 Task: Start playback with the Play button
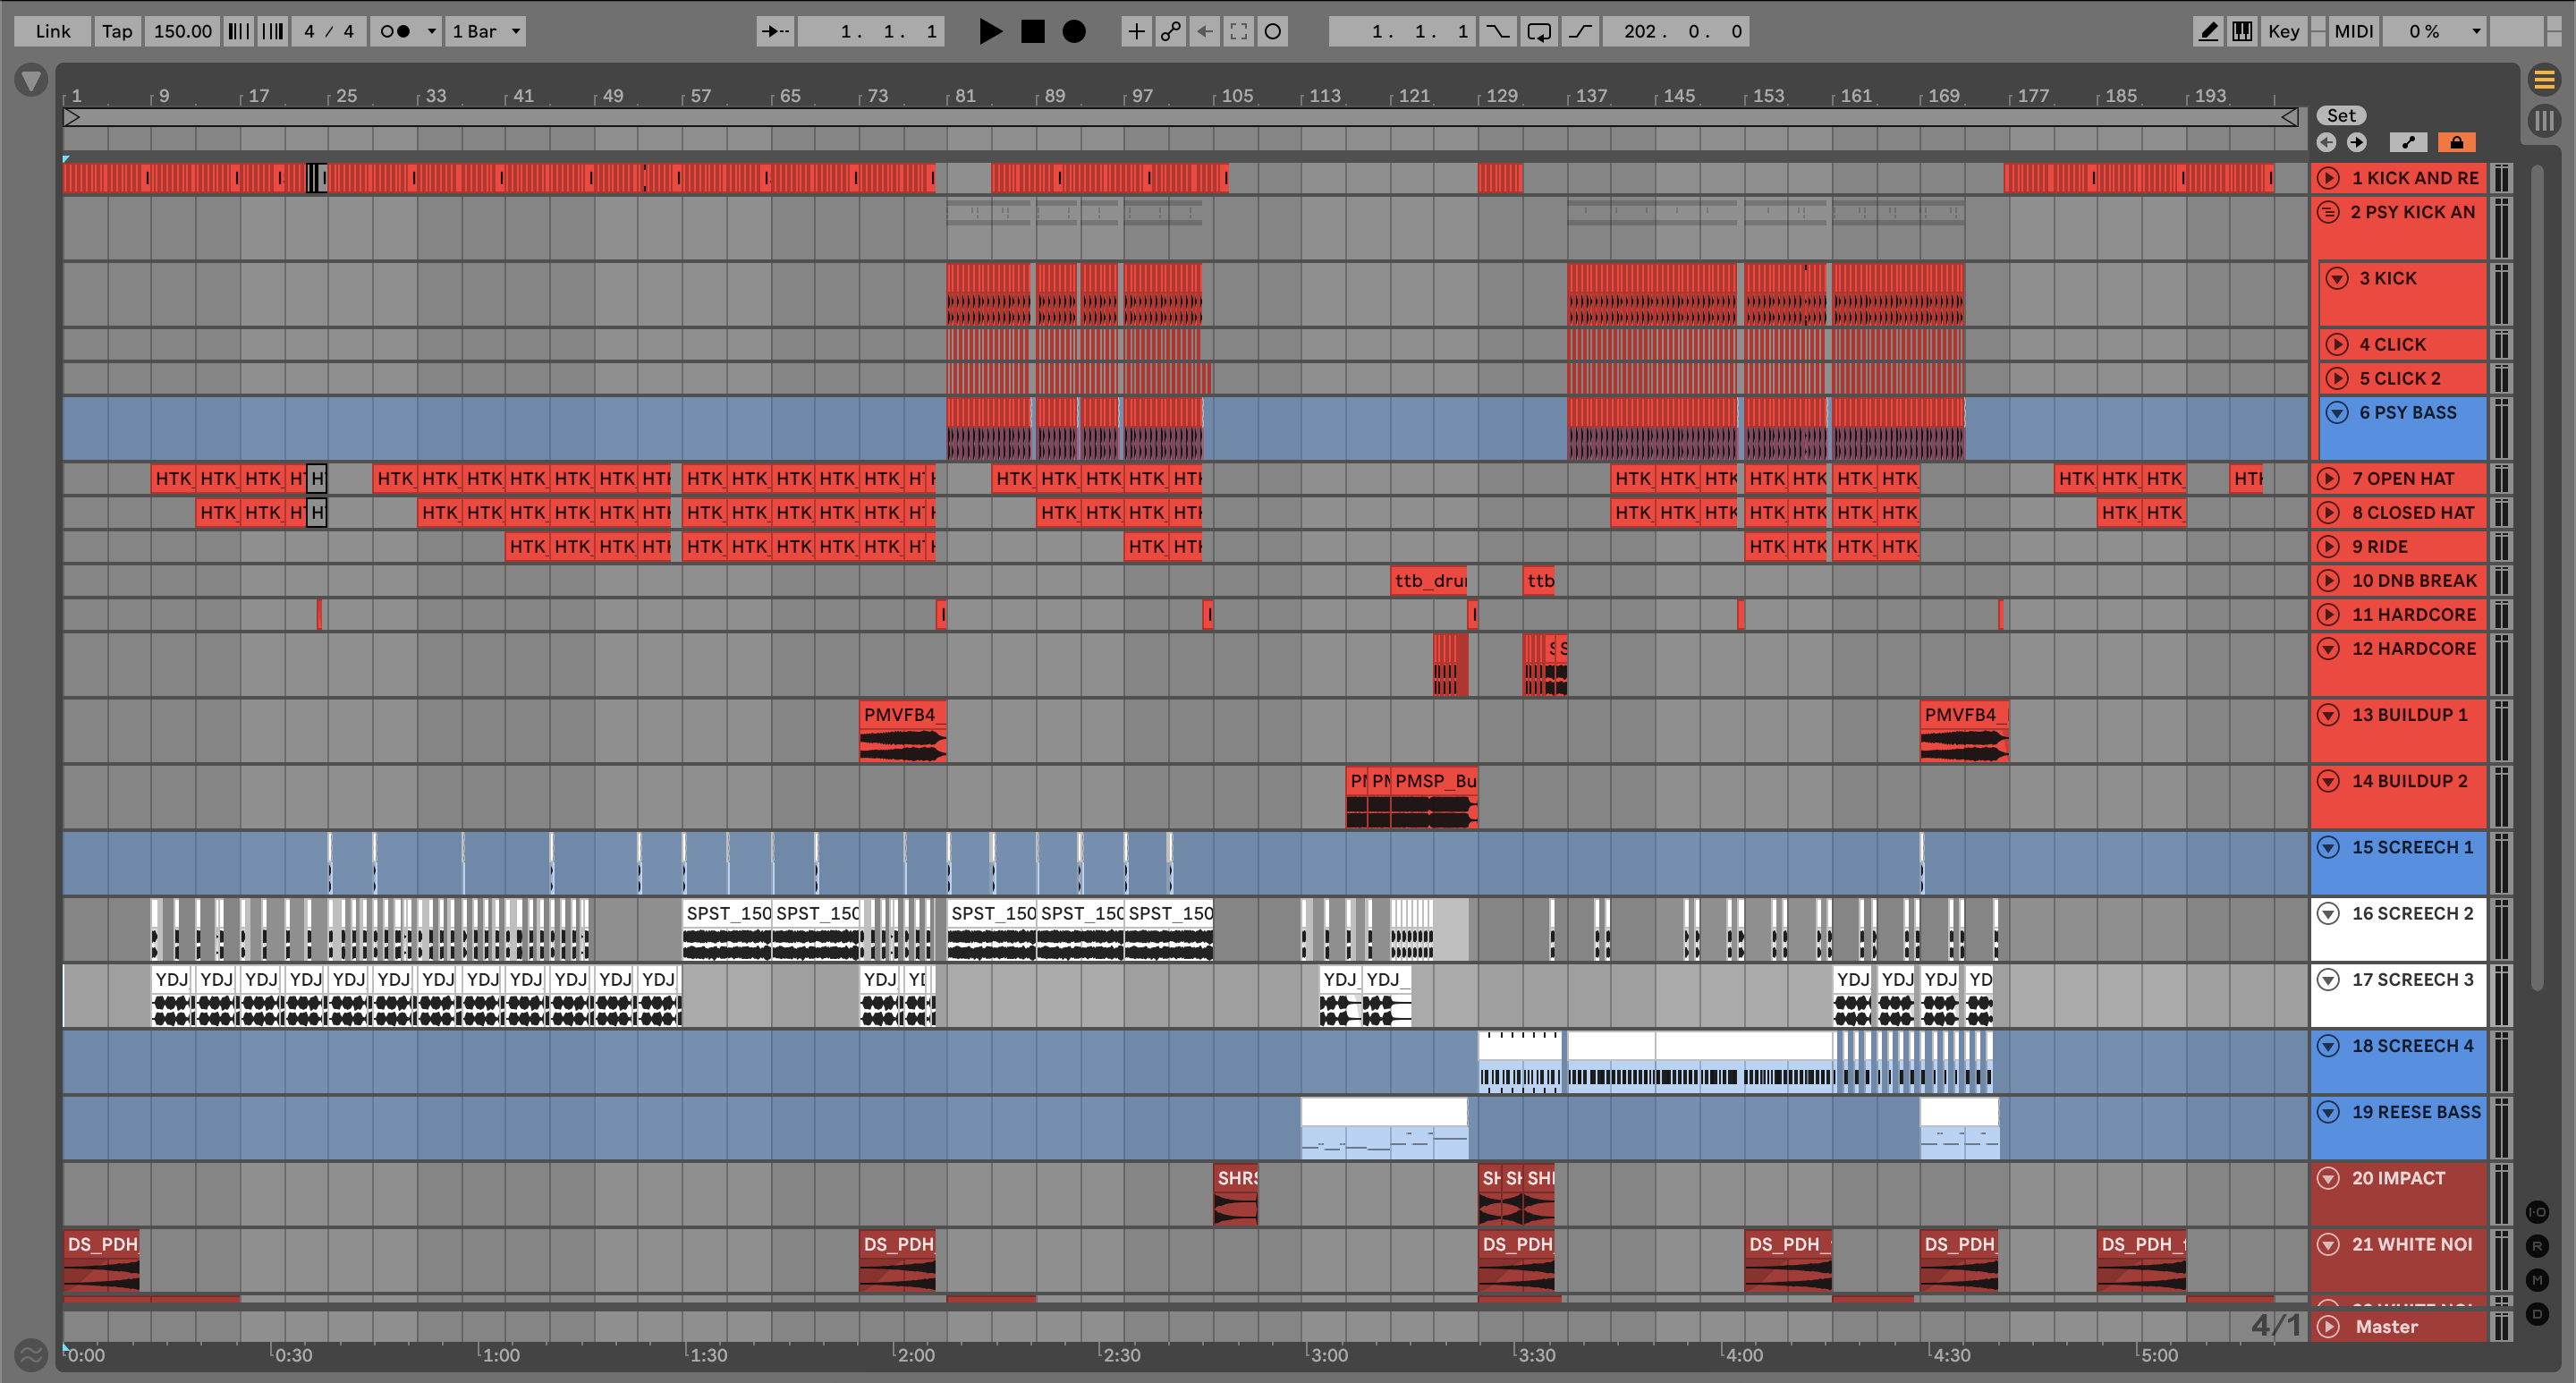click(x=990, y=31)
